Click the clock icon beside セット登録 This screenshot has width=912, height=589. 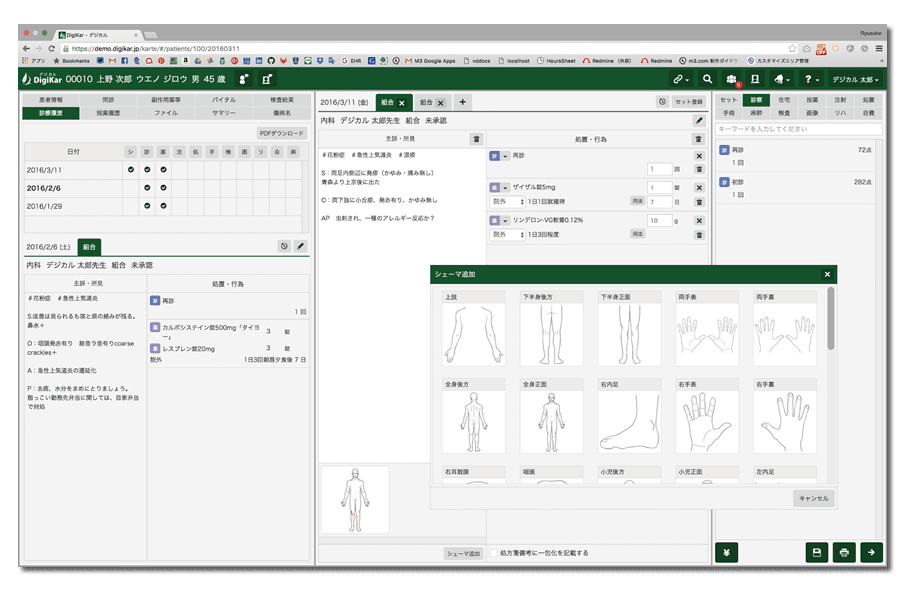coord(662,102)
